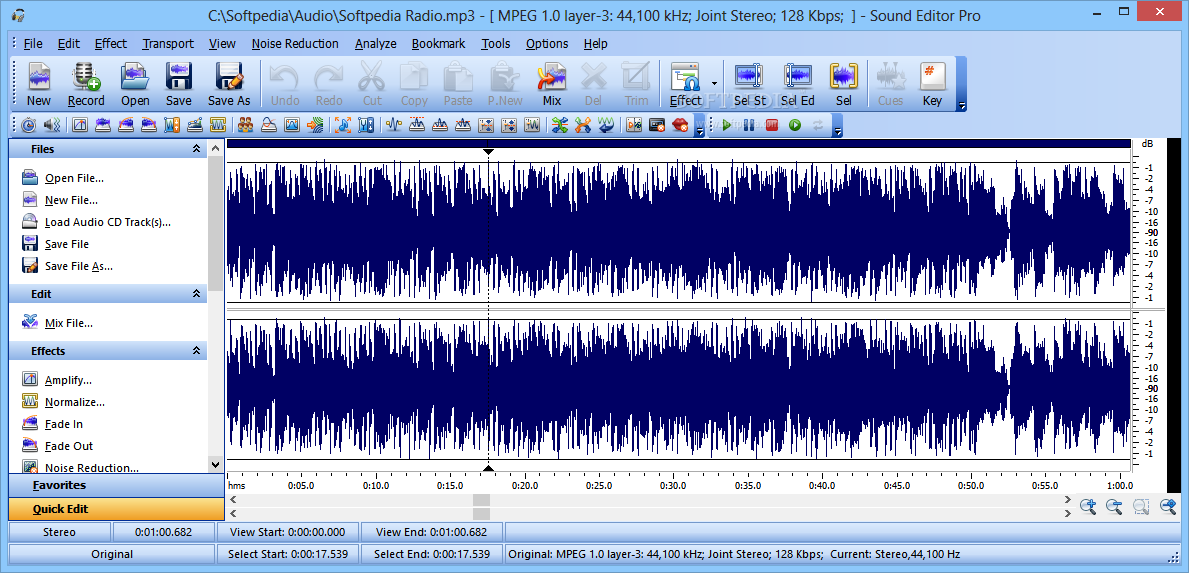Open the Noise Reduction menu
The width and height of the screenshot is (1189, 573).
click(x=295, y=44)
